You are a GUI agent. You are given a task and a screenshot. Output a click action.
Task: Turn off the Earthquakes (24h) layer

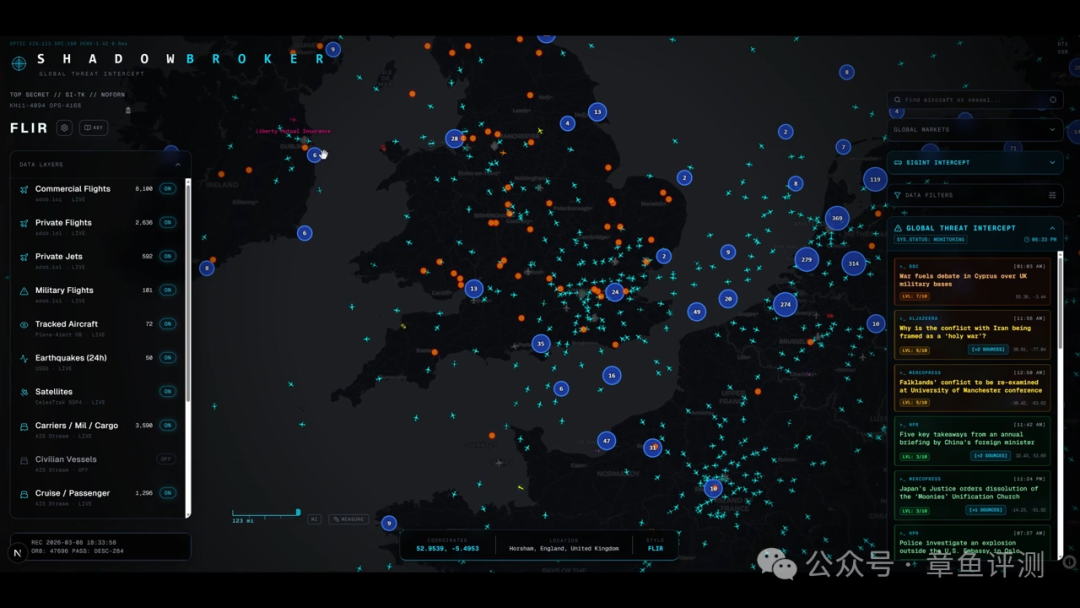point(167,357)
